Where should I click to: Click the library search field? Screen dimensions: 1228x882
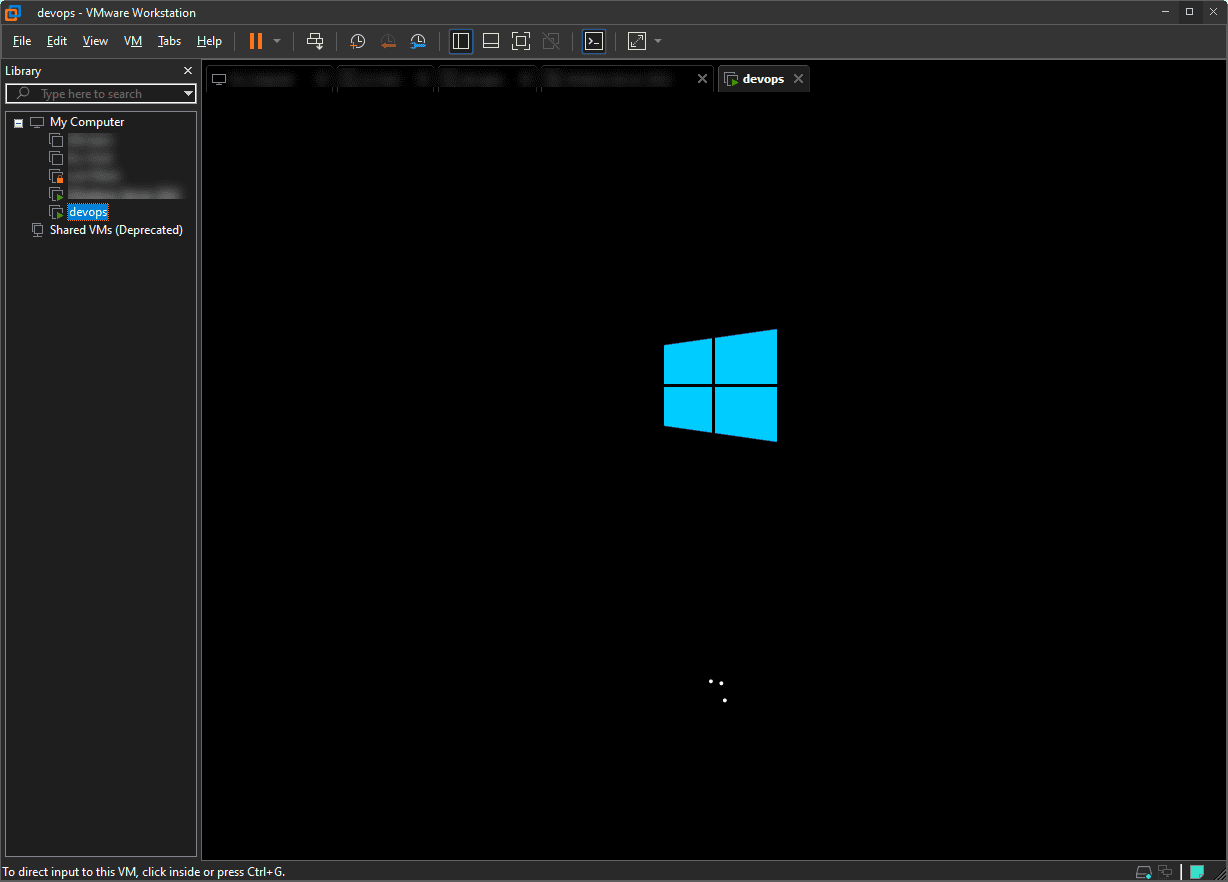[x=95, y=94]
